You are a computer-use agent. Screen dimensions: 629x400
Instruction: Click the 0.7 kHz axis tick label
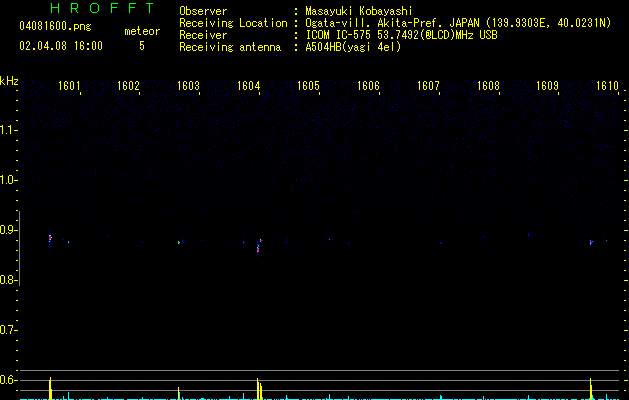[x=8, y=330]
